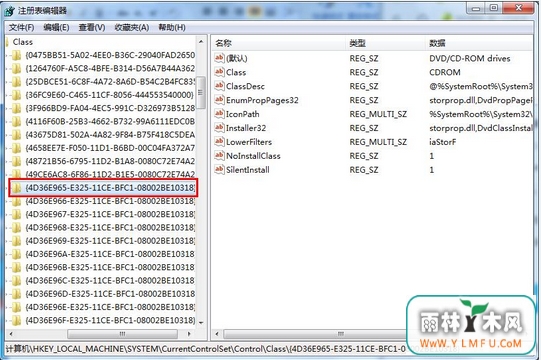541x360 pixels.
Task: Click folder icon of {4658EE7E-F050 key
Action: [x=16, y=148]
